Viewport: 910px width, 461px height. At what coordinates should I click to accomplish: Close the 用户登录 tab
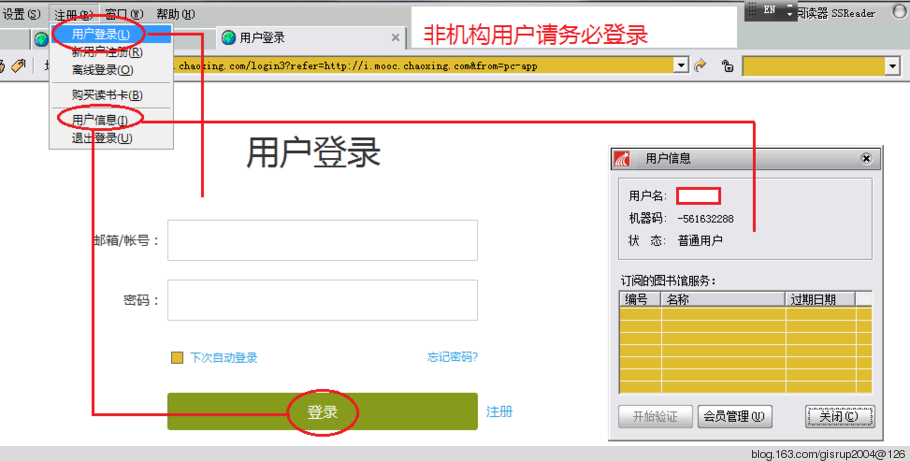[x=395, y=38]
